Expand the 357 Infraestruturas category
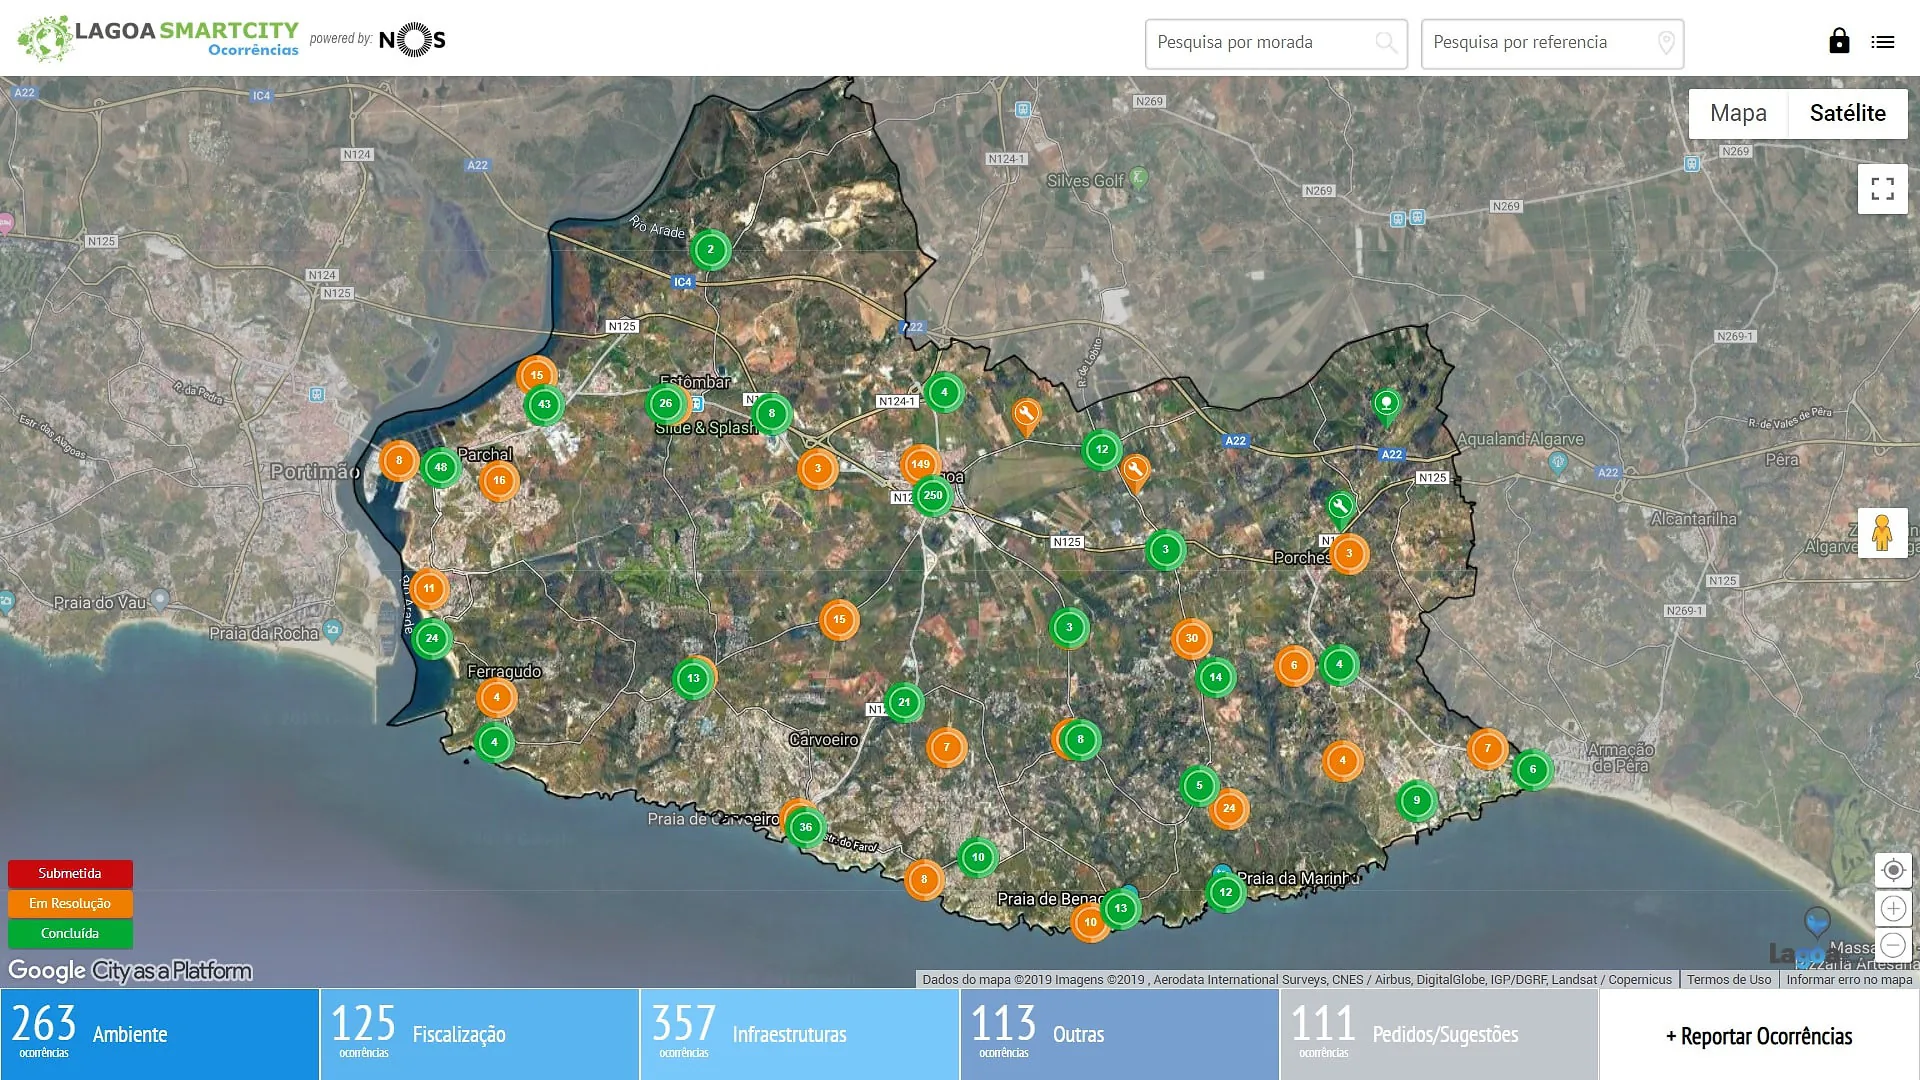Viewport: 1920px width, 1080px height. (799, 1034)
